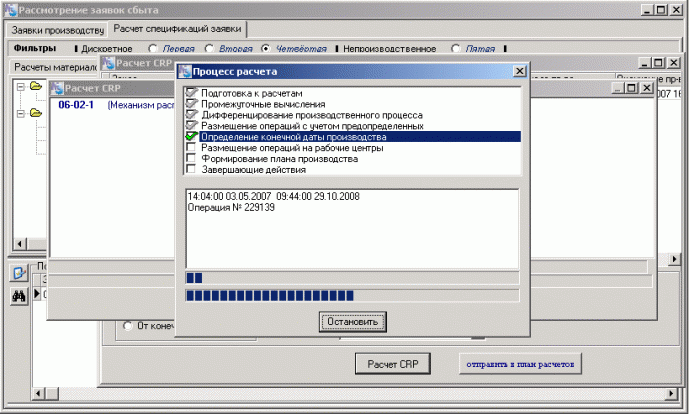This screenshot has width=689, height=414.
Task: Toggle Промежуточные вычисления checkbox
Action: point(191,103)
